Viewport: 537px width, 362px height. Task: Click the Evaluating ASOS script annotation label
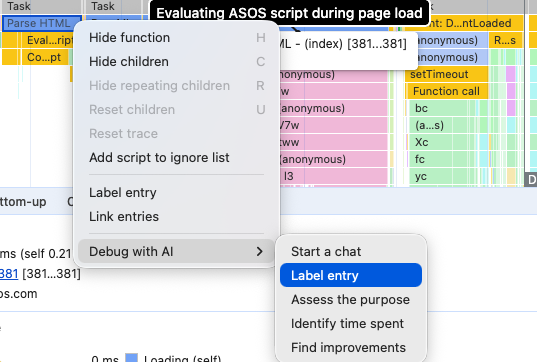click(x=289, y=13)
